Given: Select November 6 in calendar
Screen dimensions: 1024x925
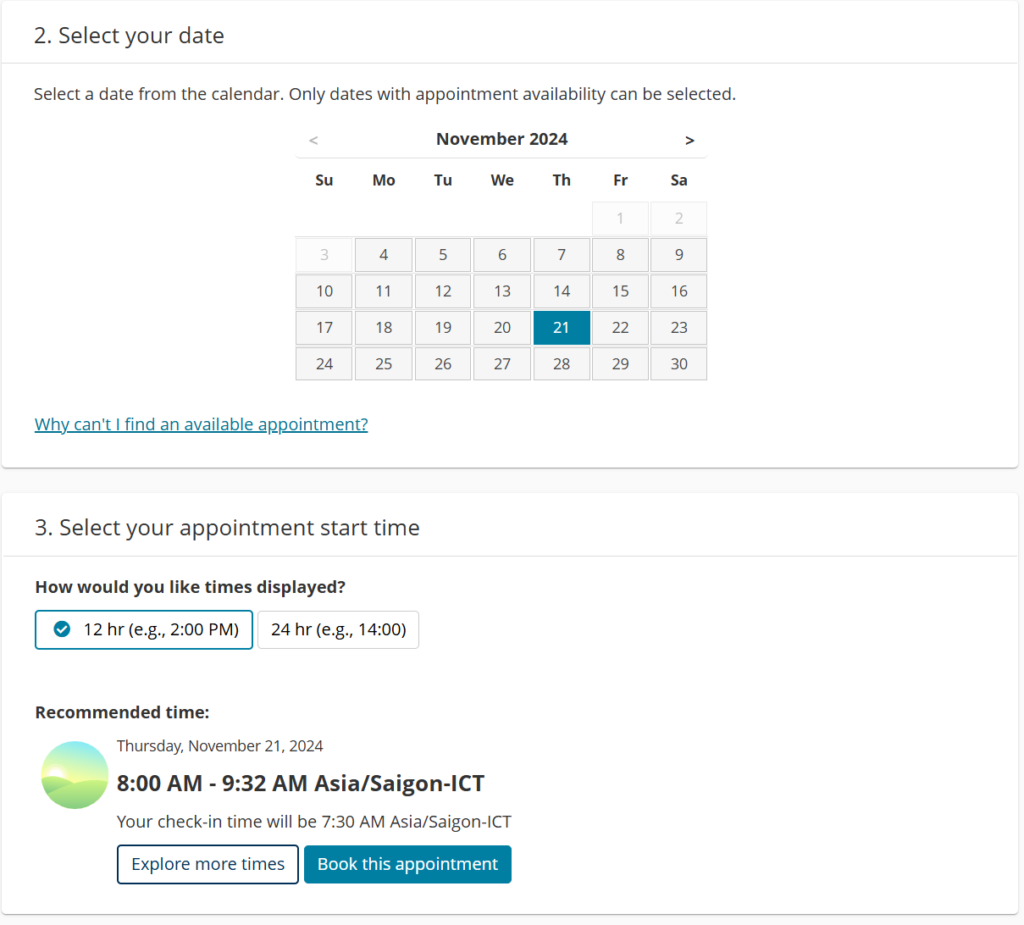Looking at the screenshot, I should coord(502,255).
